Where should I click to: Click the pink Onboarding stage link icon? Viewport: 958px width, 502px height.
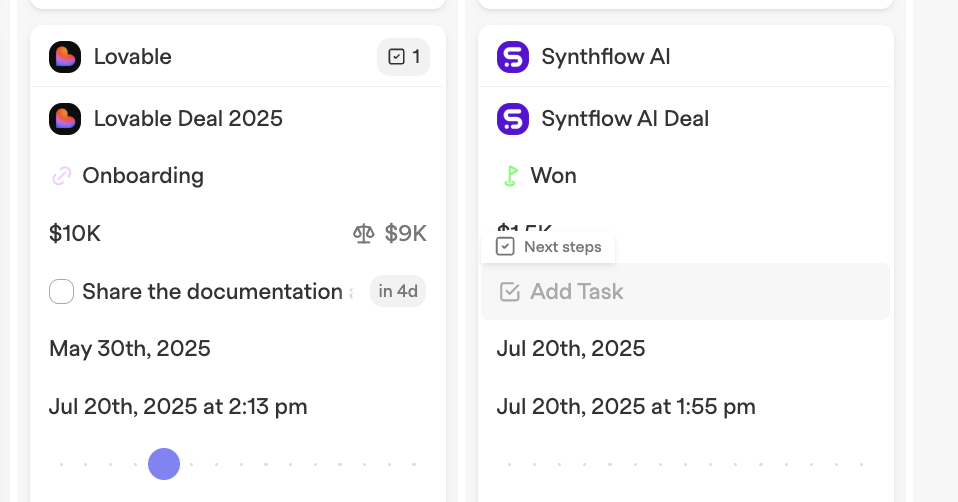(x=62, y=176)
